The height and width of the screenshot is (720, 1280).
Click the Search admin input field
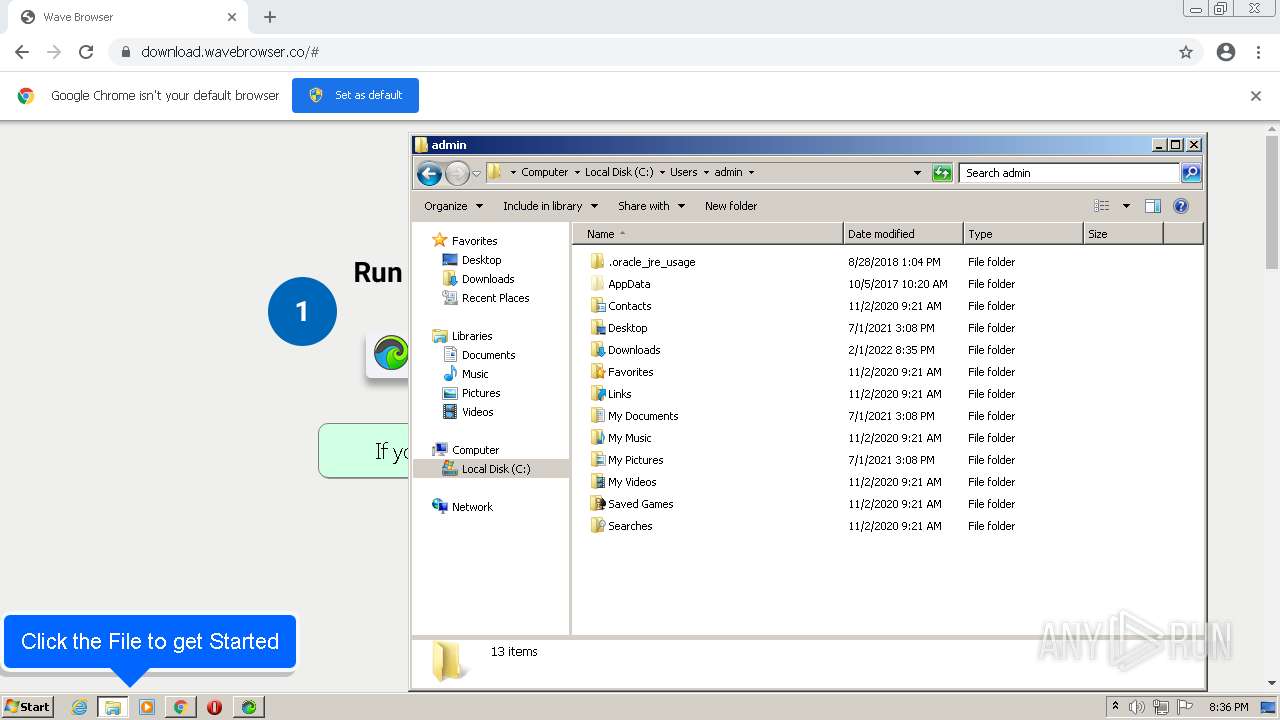click(1069, 173)
